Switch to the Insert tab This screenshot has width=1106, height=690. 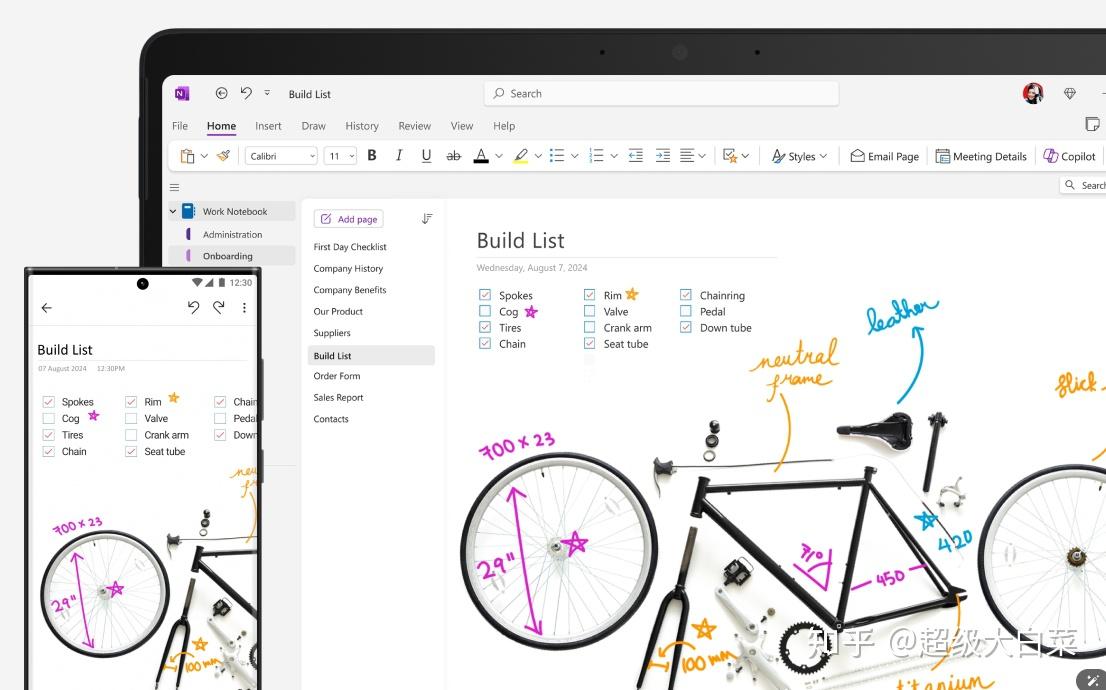[268, 126]
